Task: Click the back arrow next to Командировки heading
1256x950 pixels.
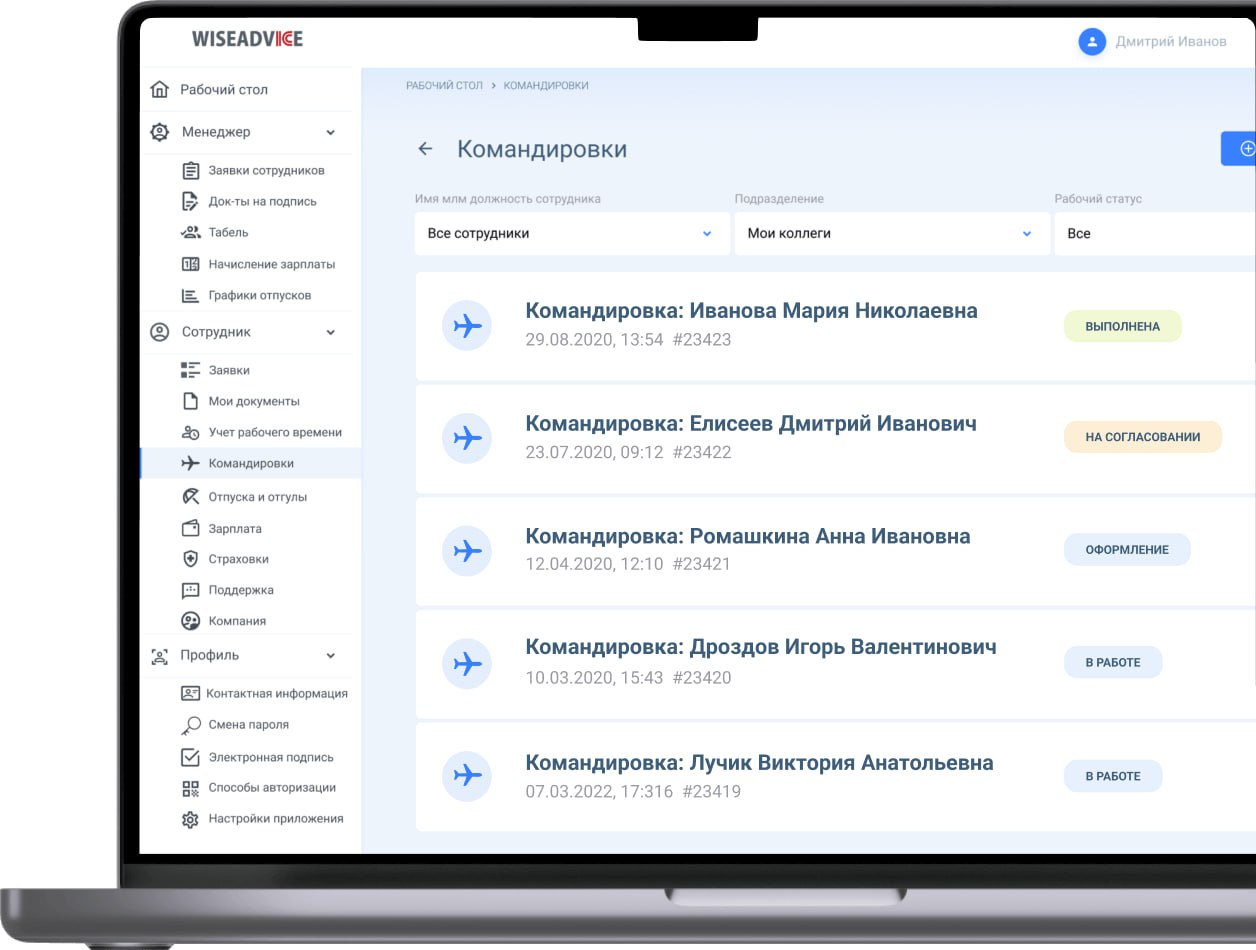Action: (x=424, y=148)
